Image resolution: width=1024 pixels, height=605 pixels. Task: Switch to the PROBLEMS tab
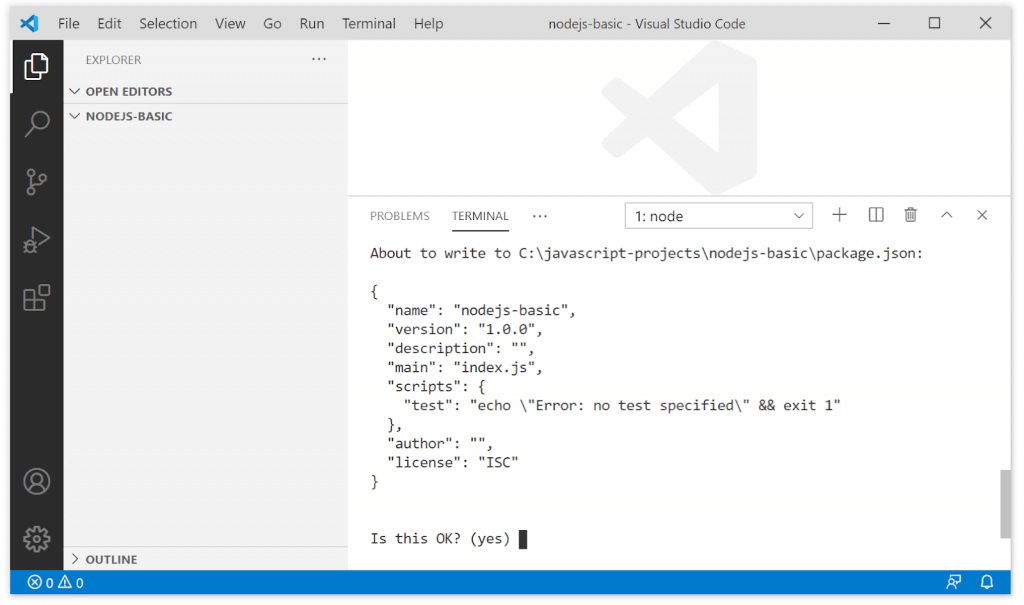(399, 216)
